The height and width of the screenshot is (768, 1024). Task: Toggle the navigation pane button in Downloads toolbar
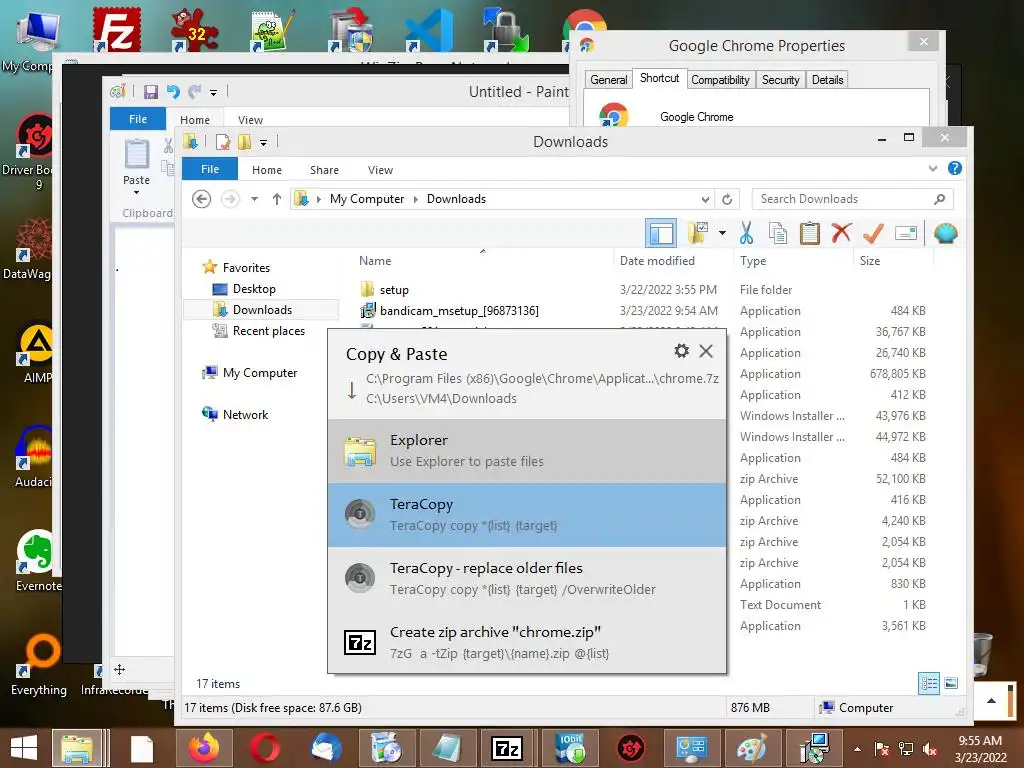(660, 233)
